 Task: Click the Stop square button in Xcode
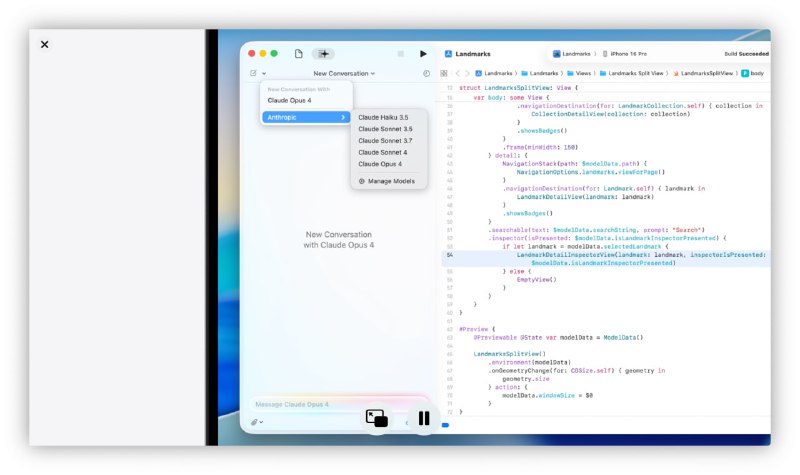[401, 54]
